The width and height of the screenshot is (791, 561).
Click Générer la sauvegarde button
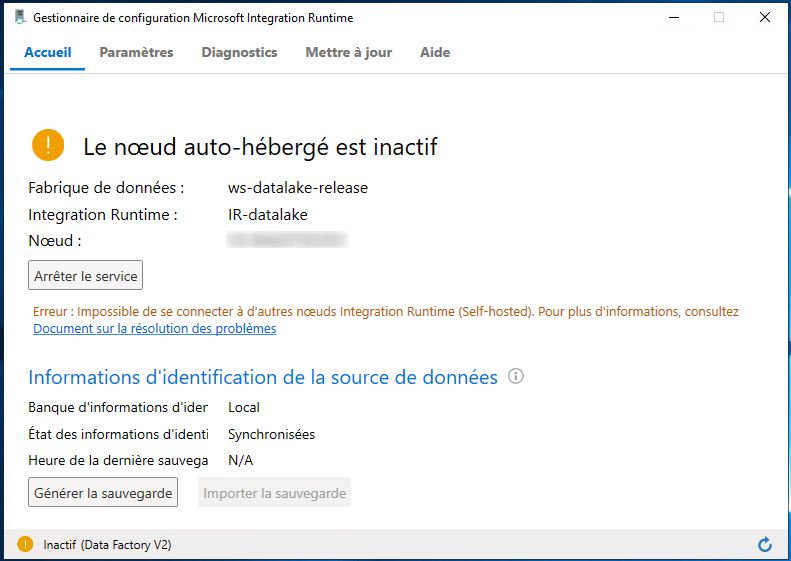coord(103,492)
